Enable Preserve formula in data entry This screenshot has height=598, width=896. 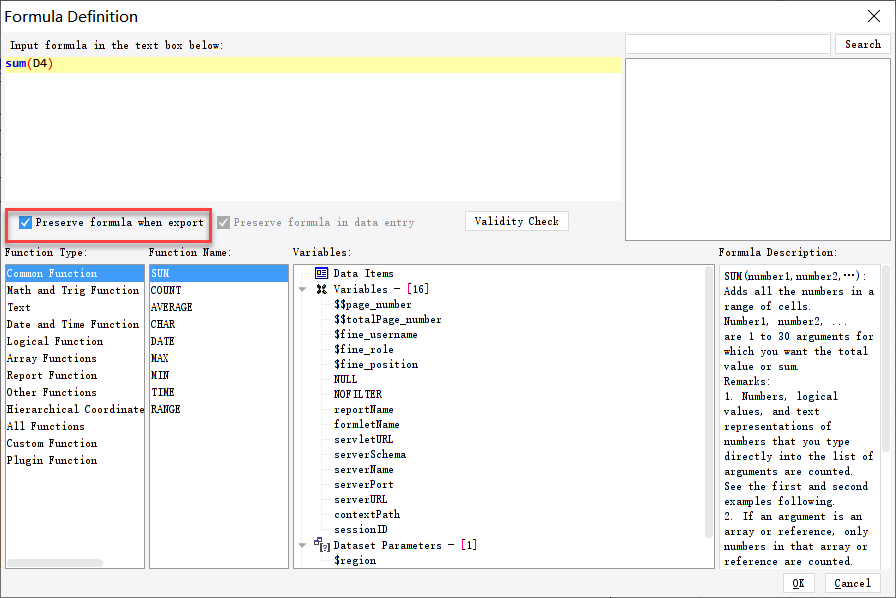(x=222, y=222)
